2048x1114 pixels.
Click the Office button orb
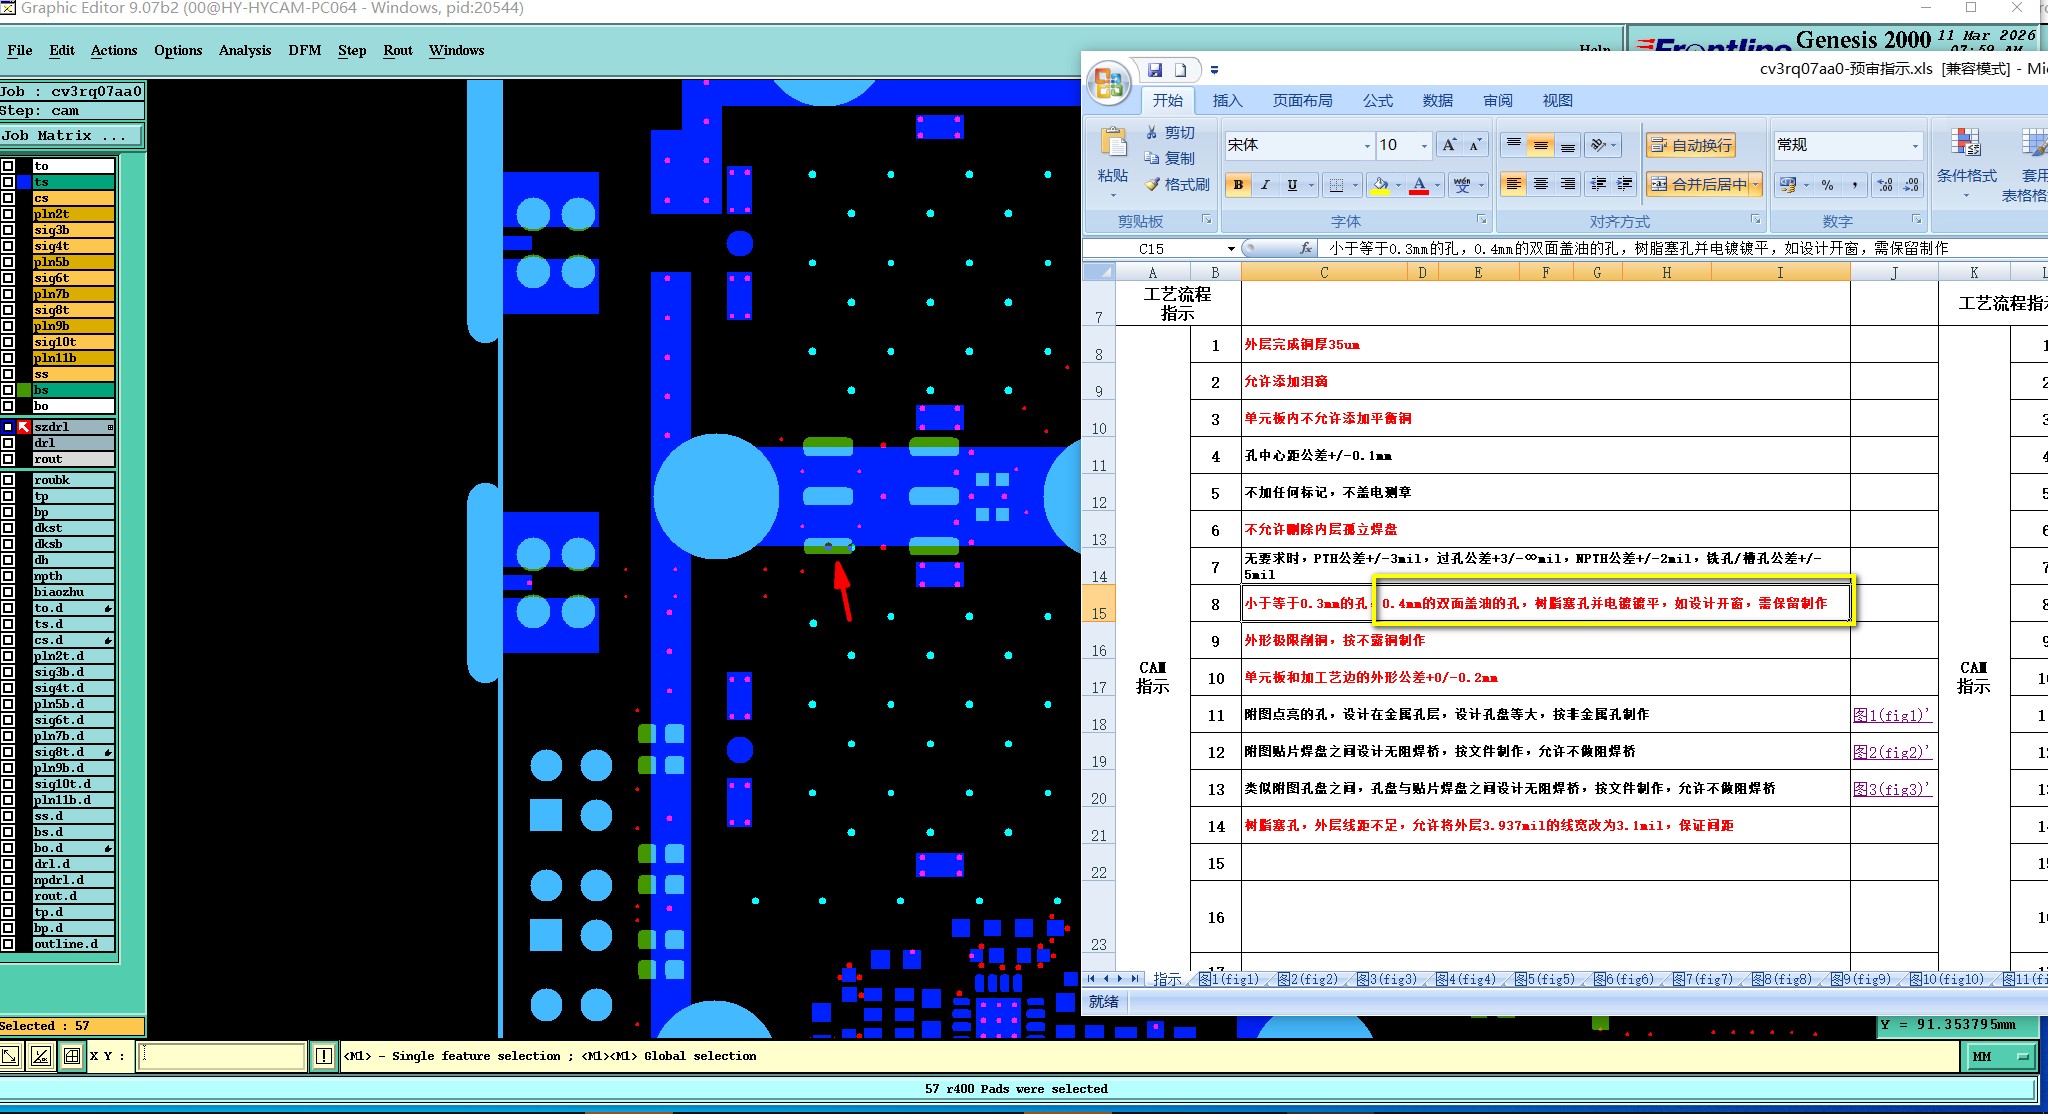[x=1108, y=83]
